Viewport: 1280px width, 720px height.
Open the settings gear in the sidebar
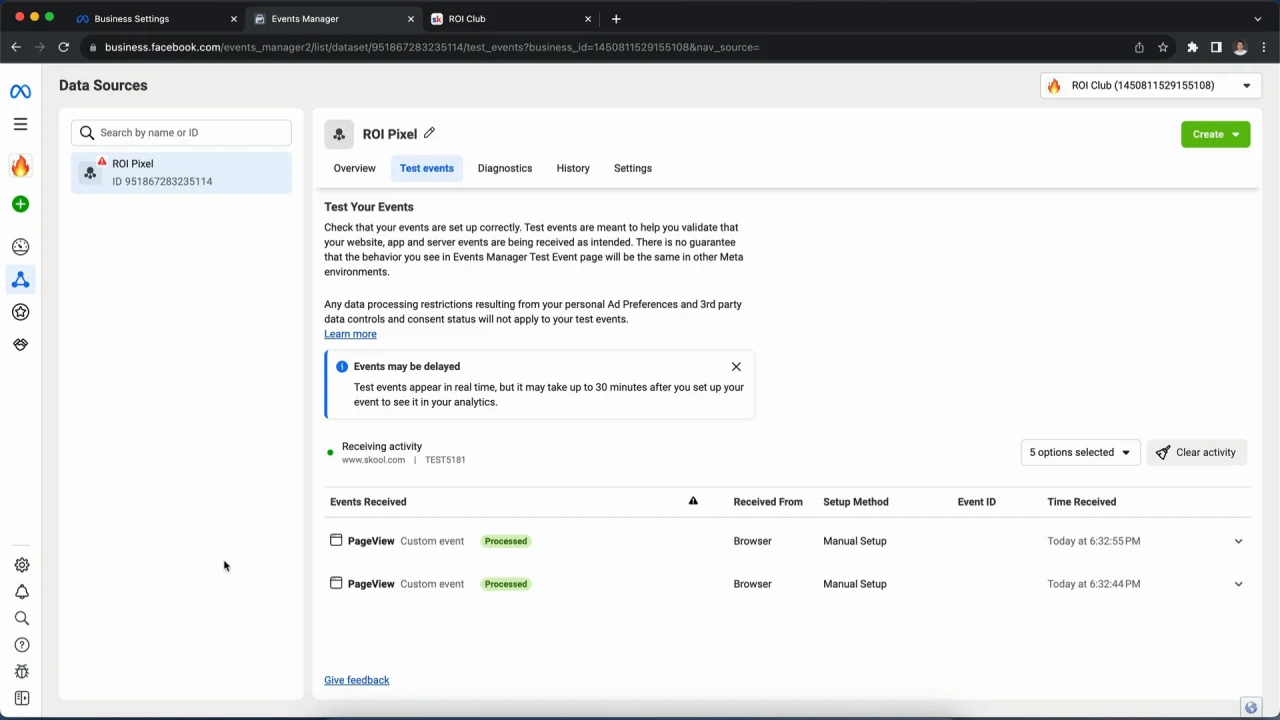pos(22,565)
